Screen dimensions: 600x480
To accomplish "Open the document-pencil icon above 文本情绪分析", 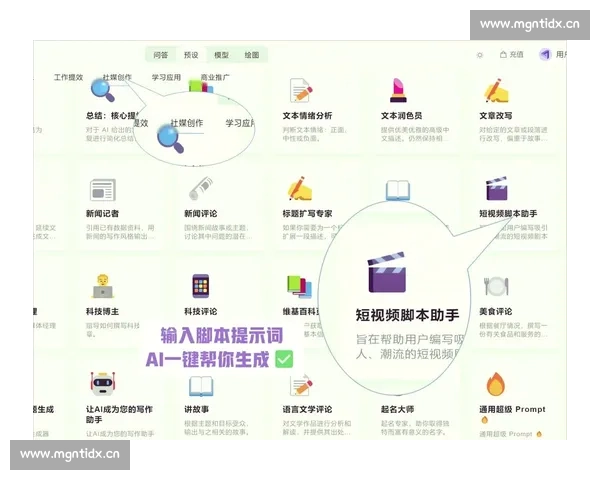I will pos(301,90).
